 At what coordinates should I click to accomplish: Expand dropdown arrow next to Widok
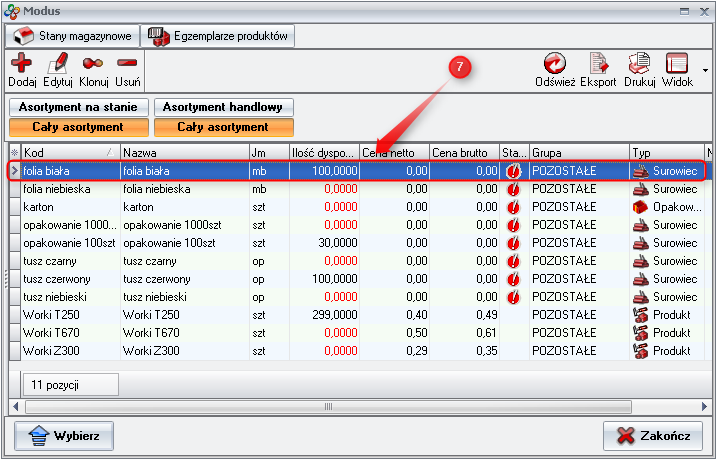(705, 71)
